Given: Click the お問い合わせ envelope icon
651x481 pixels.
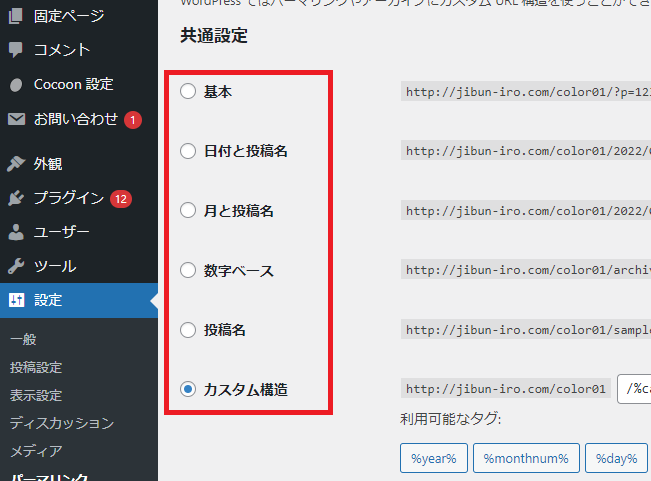Looking at the screenshot, I should coord(16,120).
